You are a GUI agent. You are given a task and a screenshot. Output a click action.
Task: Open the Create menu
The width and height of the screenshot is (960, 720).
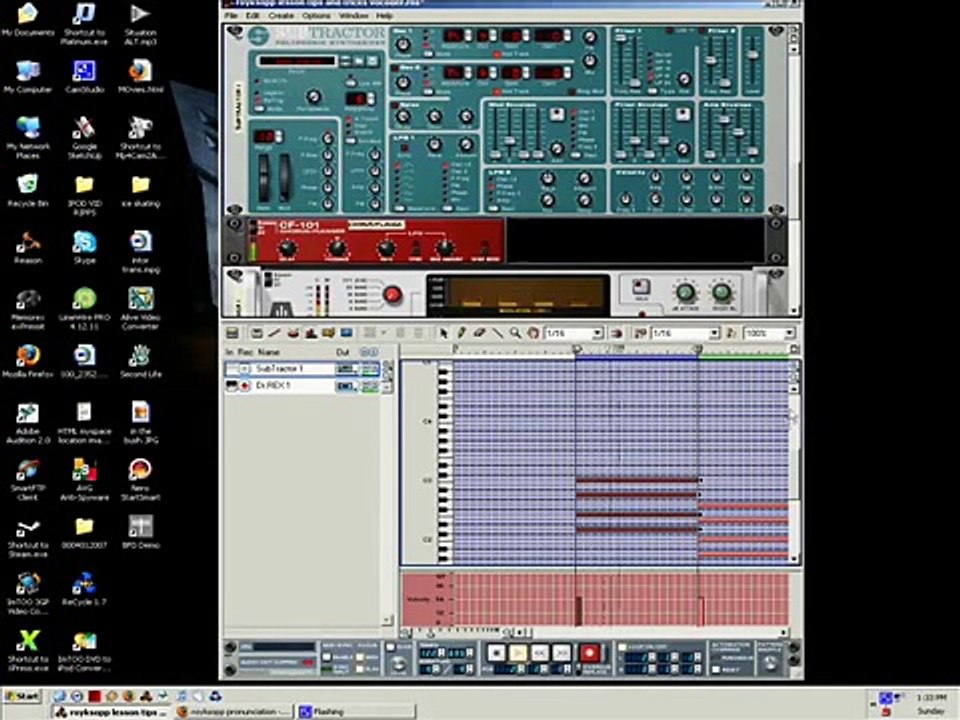coord(280,15)
